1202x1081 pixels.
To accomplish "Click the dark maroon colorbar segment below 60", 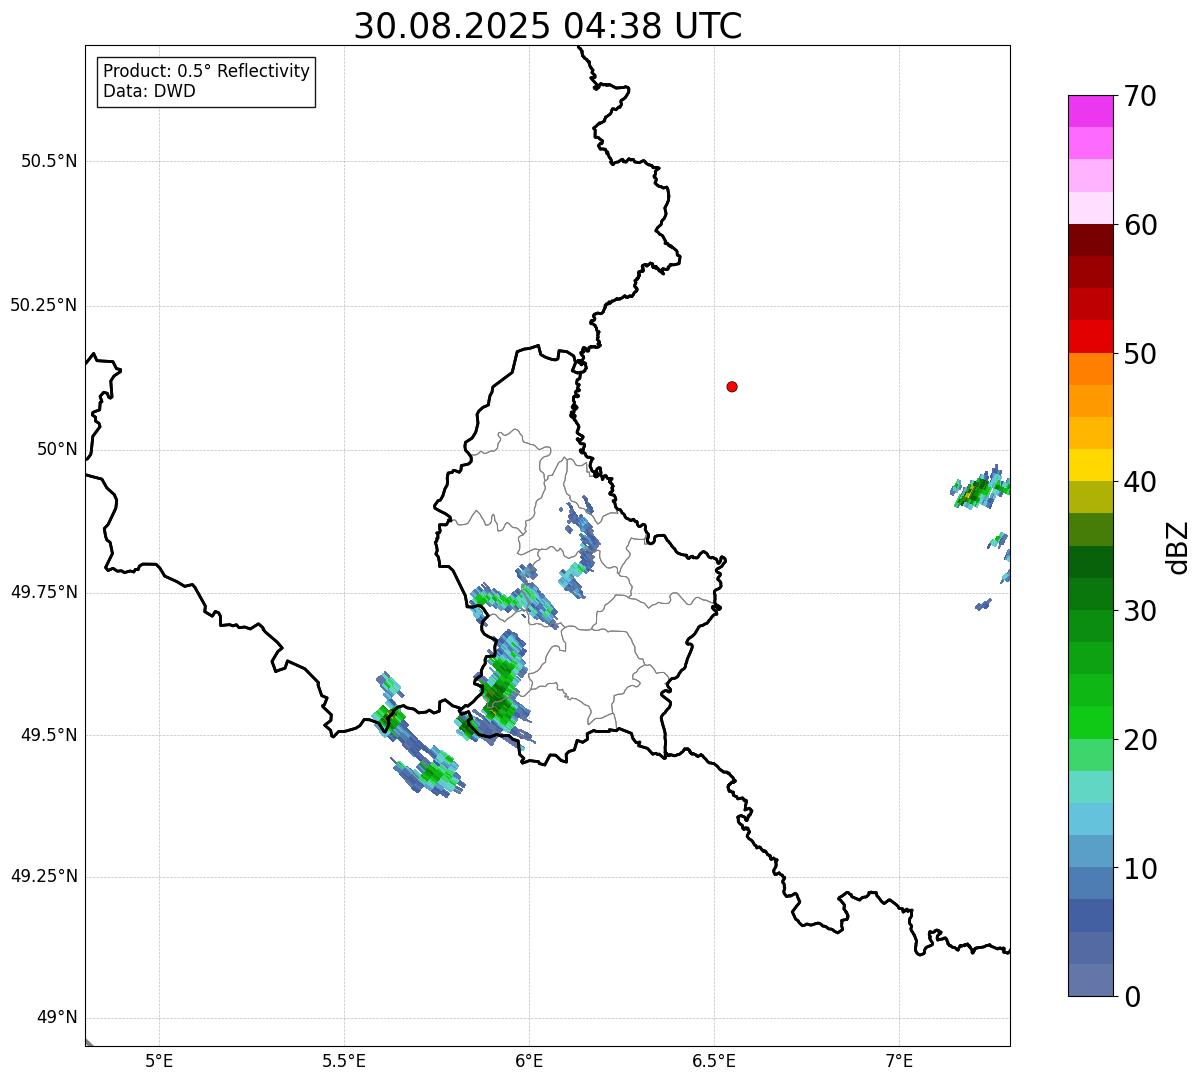I will pos(1090,240).
